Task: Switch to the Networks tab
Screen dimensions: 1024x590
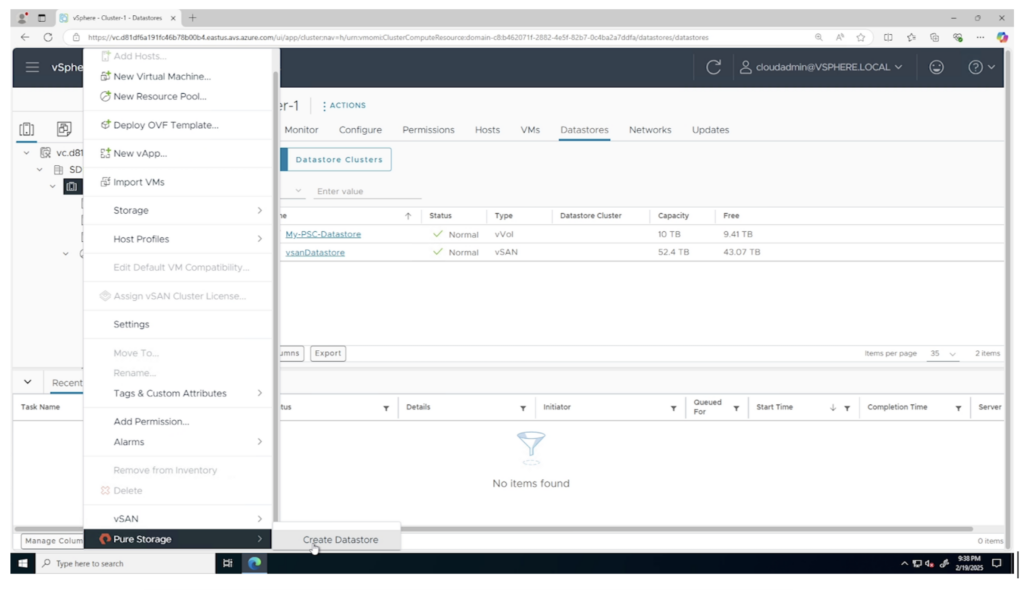Action: pos(650,130)
